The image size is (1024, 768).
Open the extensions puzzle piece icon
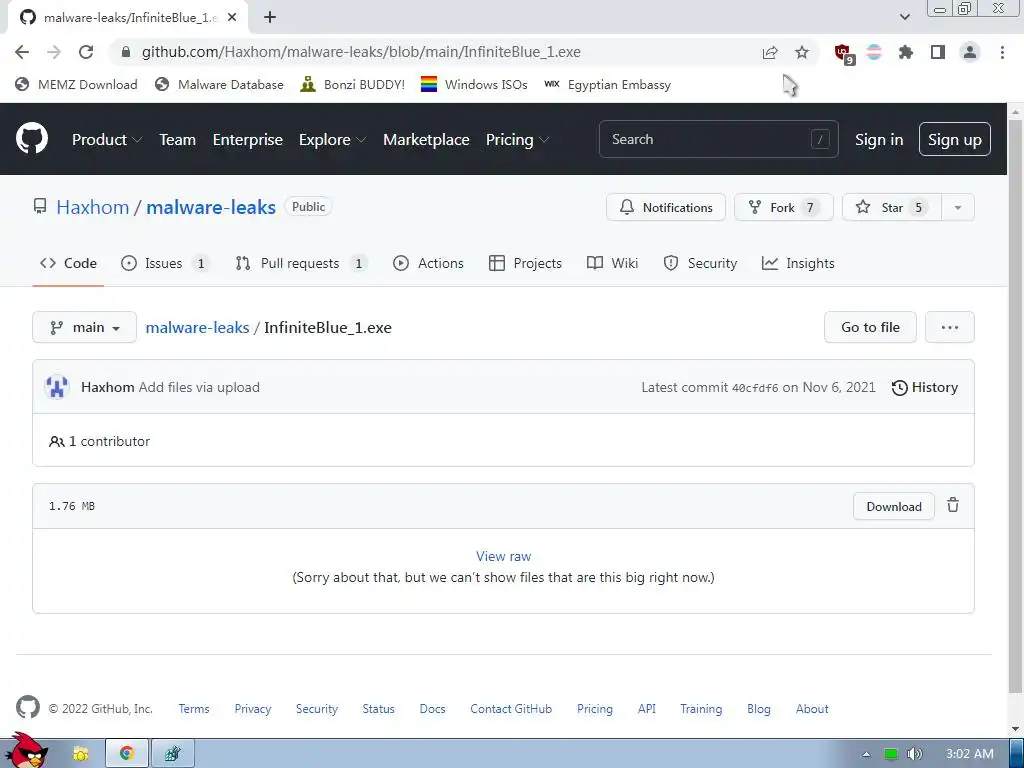pos(905,52)
